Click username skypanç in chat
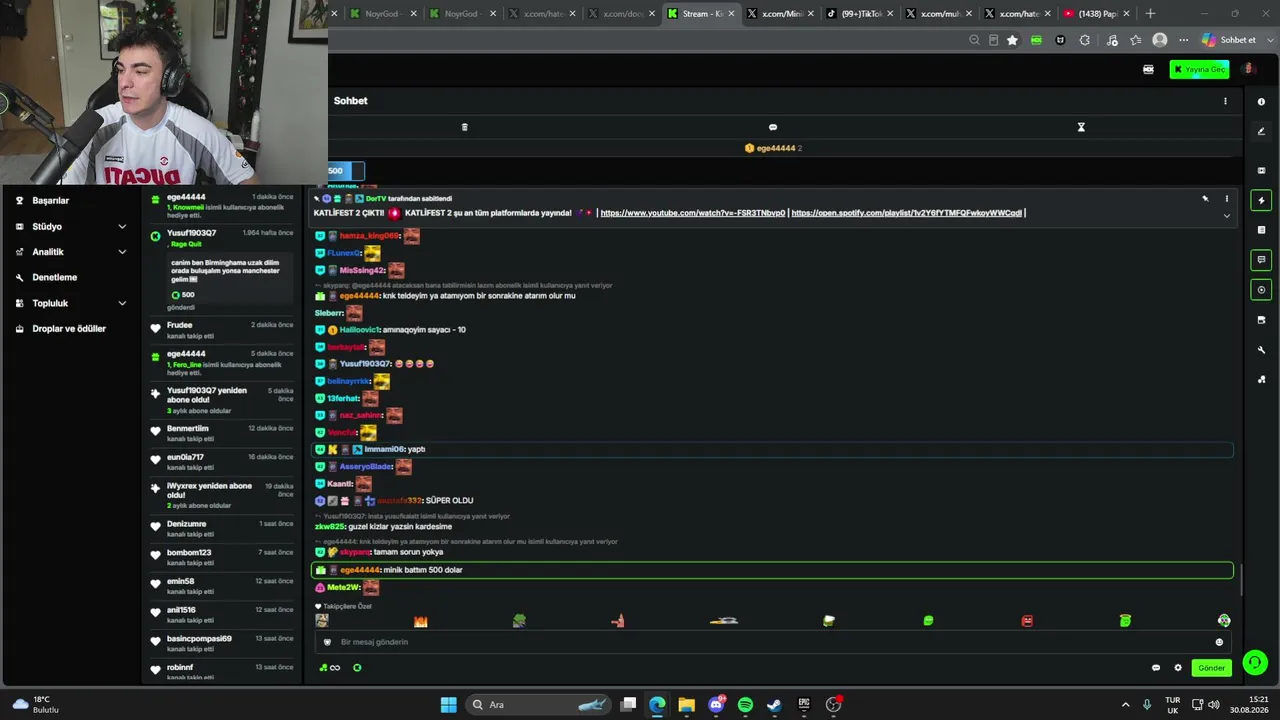1280x720 pixels. pyautogui.click(x=355, y=552)
